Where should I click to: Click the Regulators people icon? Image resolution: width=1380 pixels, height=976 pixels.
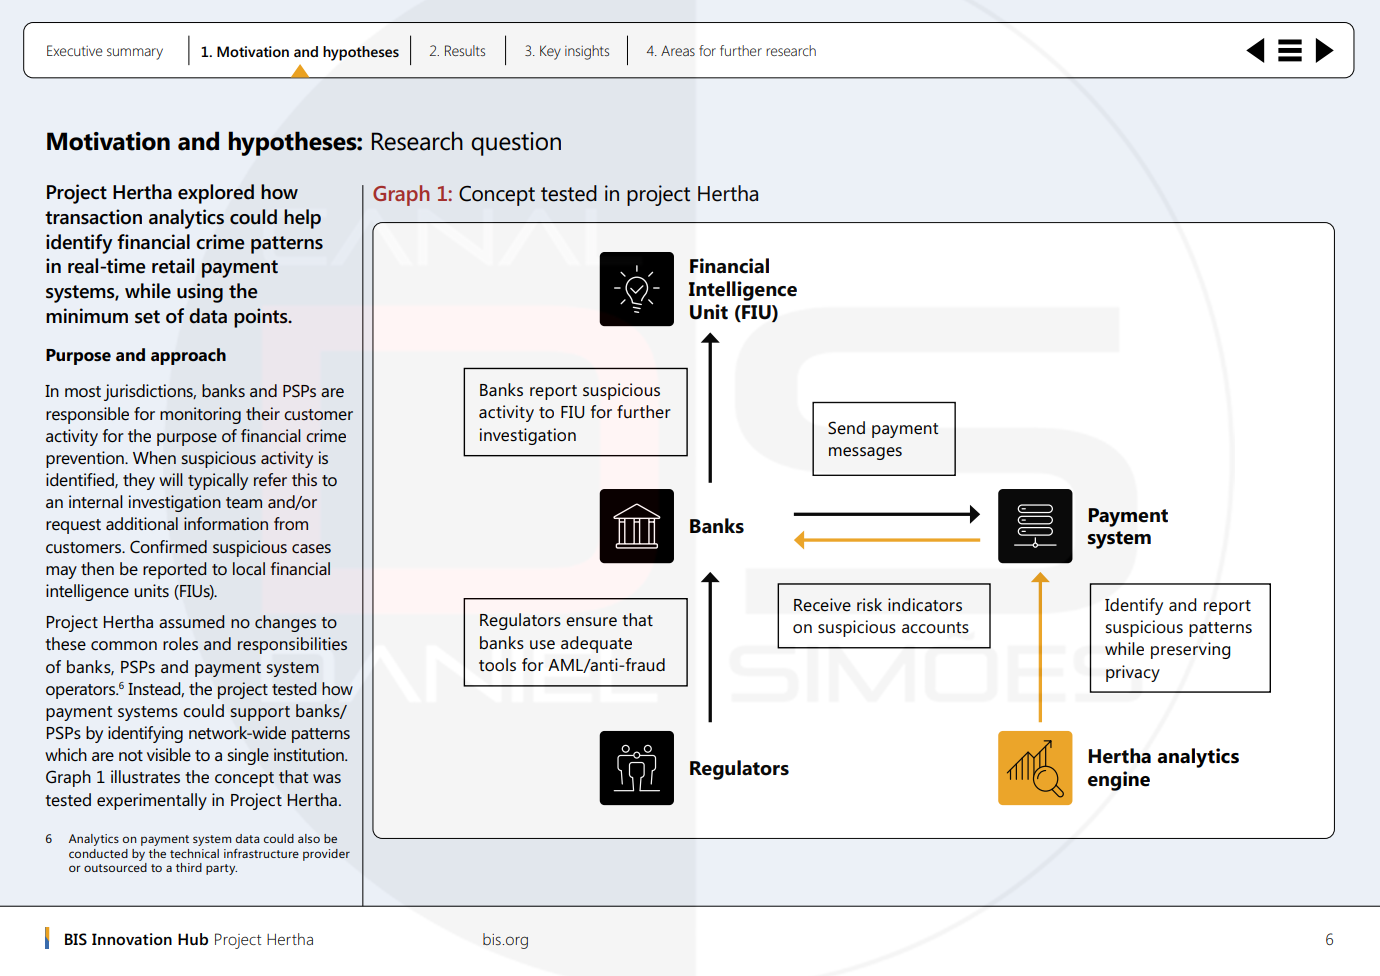tap(637, 768)
